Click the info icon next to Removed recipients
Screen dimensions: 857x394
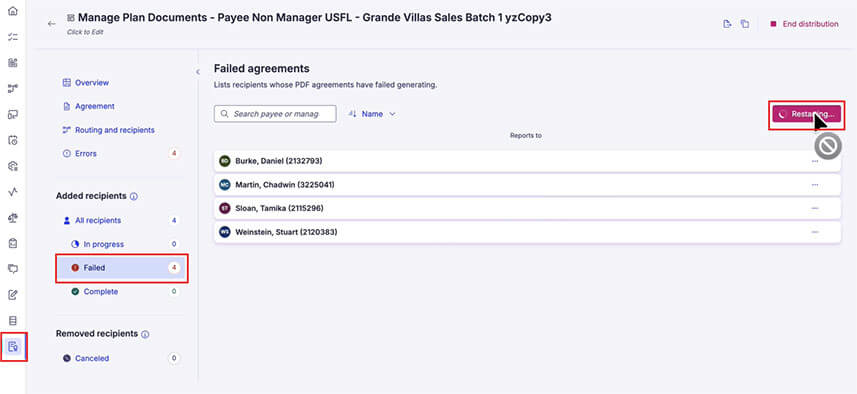point(145,334)
